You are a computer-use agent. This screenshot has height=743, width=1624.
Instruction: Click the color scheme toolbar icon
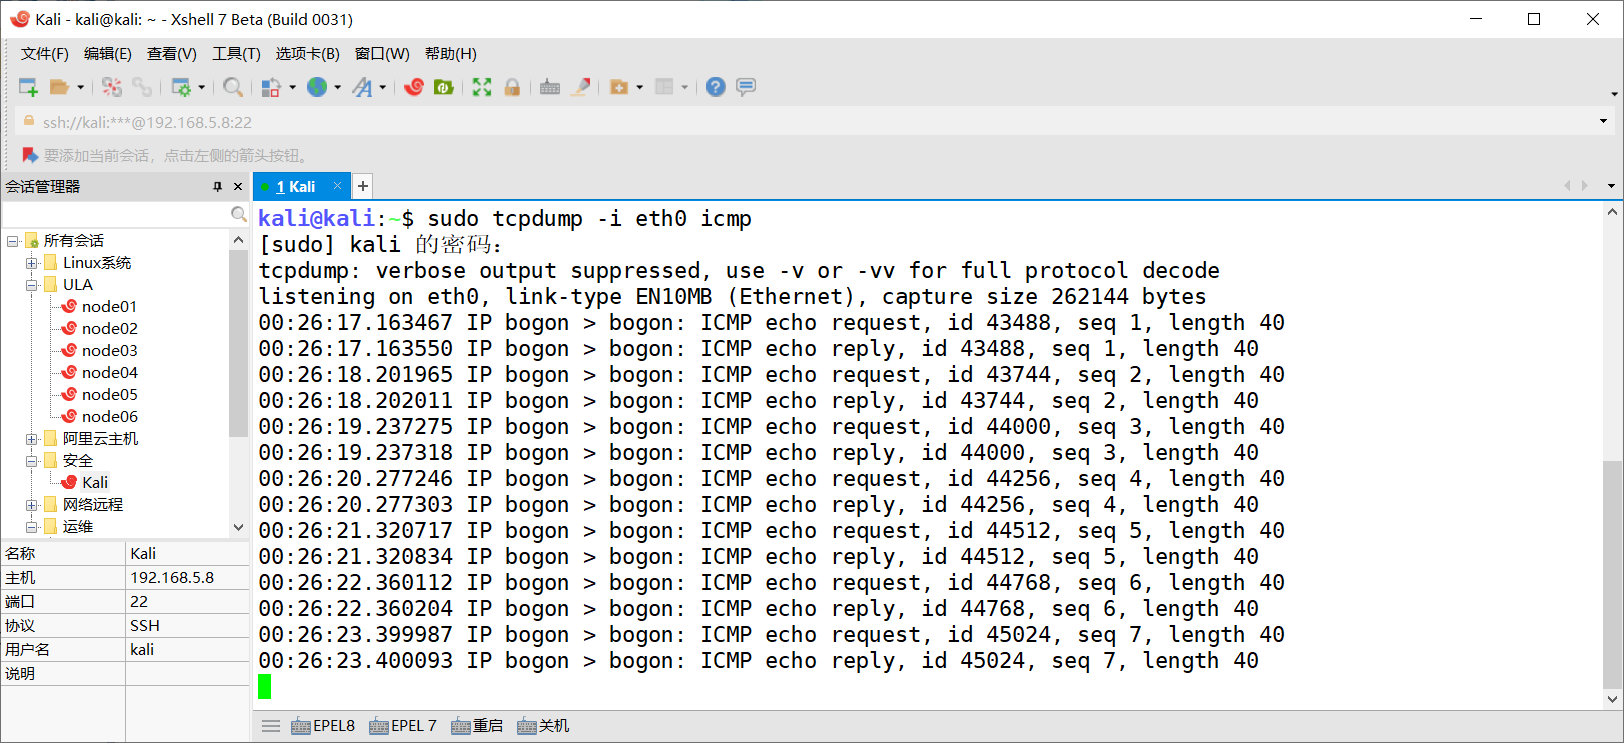[270, 87]
